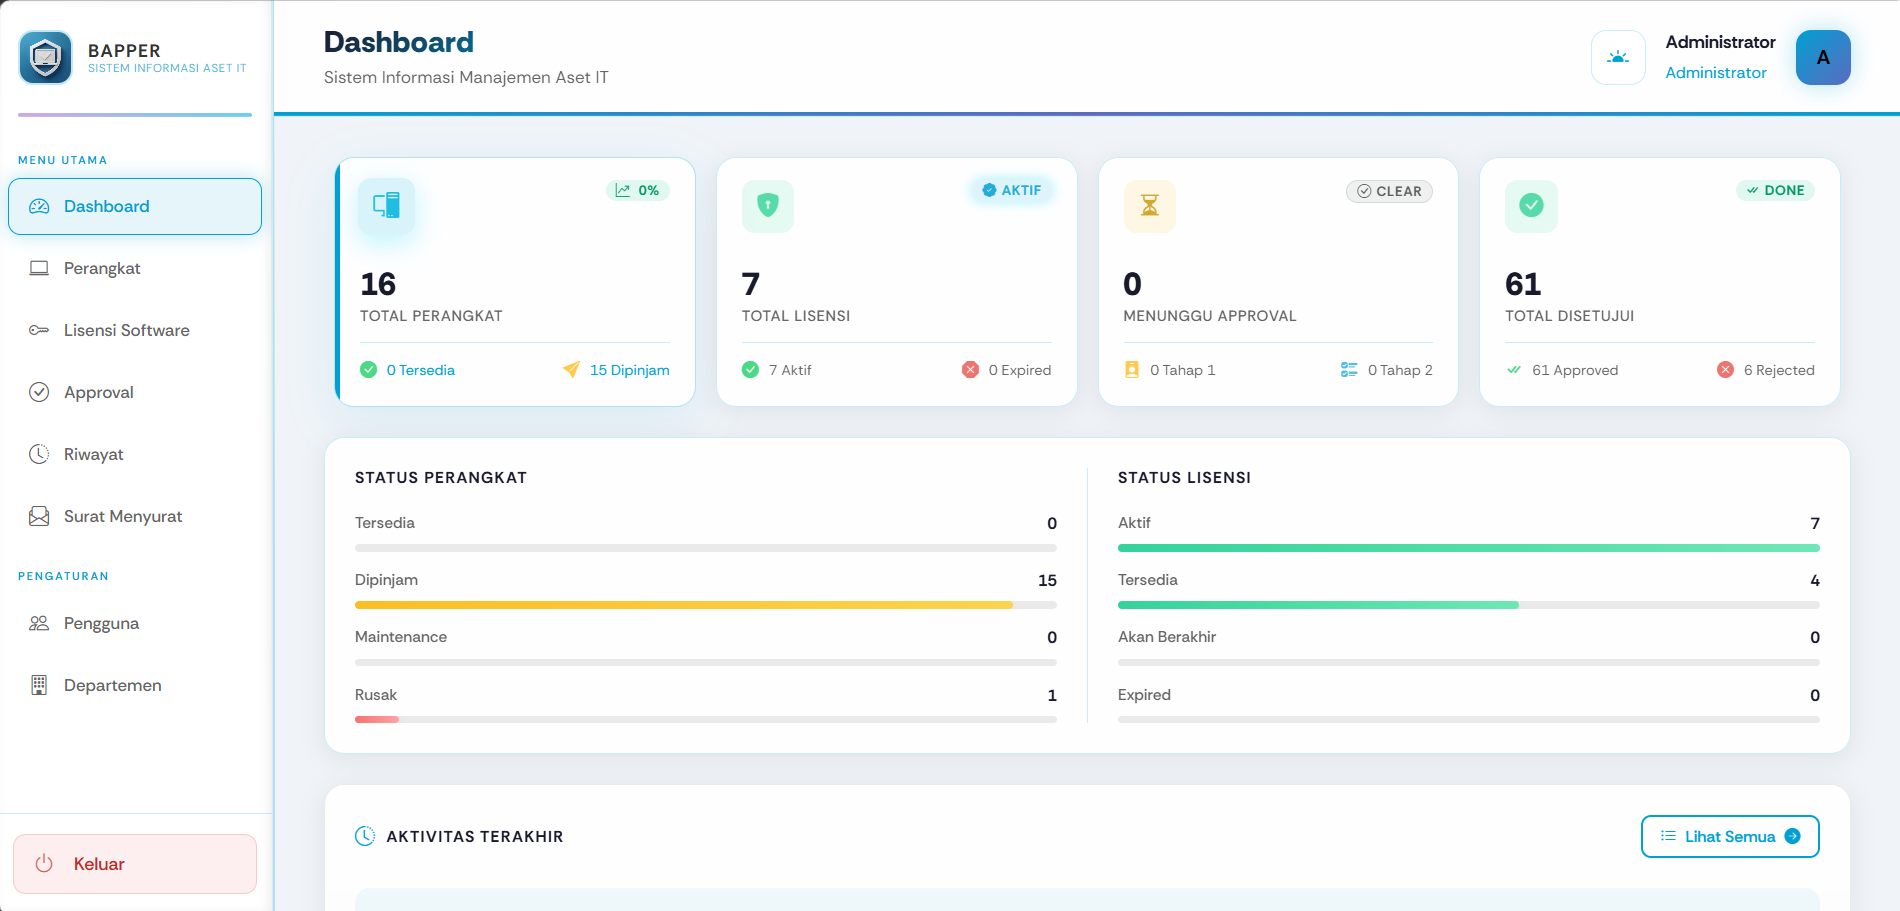Click the hourglass icon on Menunggu Approval card

click(x=1150, y=206)
